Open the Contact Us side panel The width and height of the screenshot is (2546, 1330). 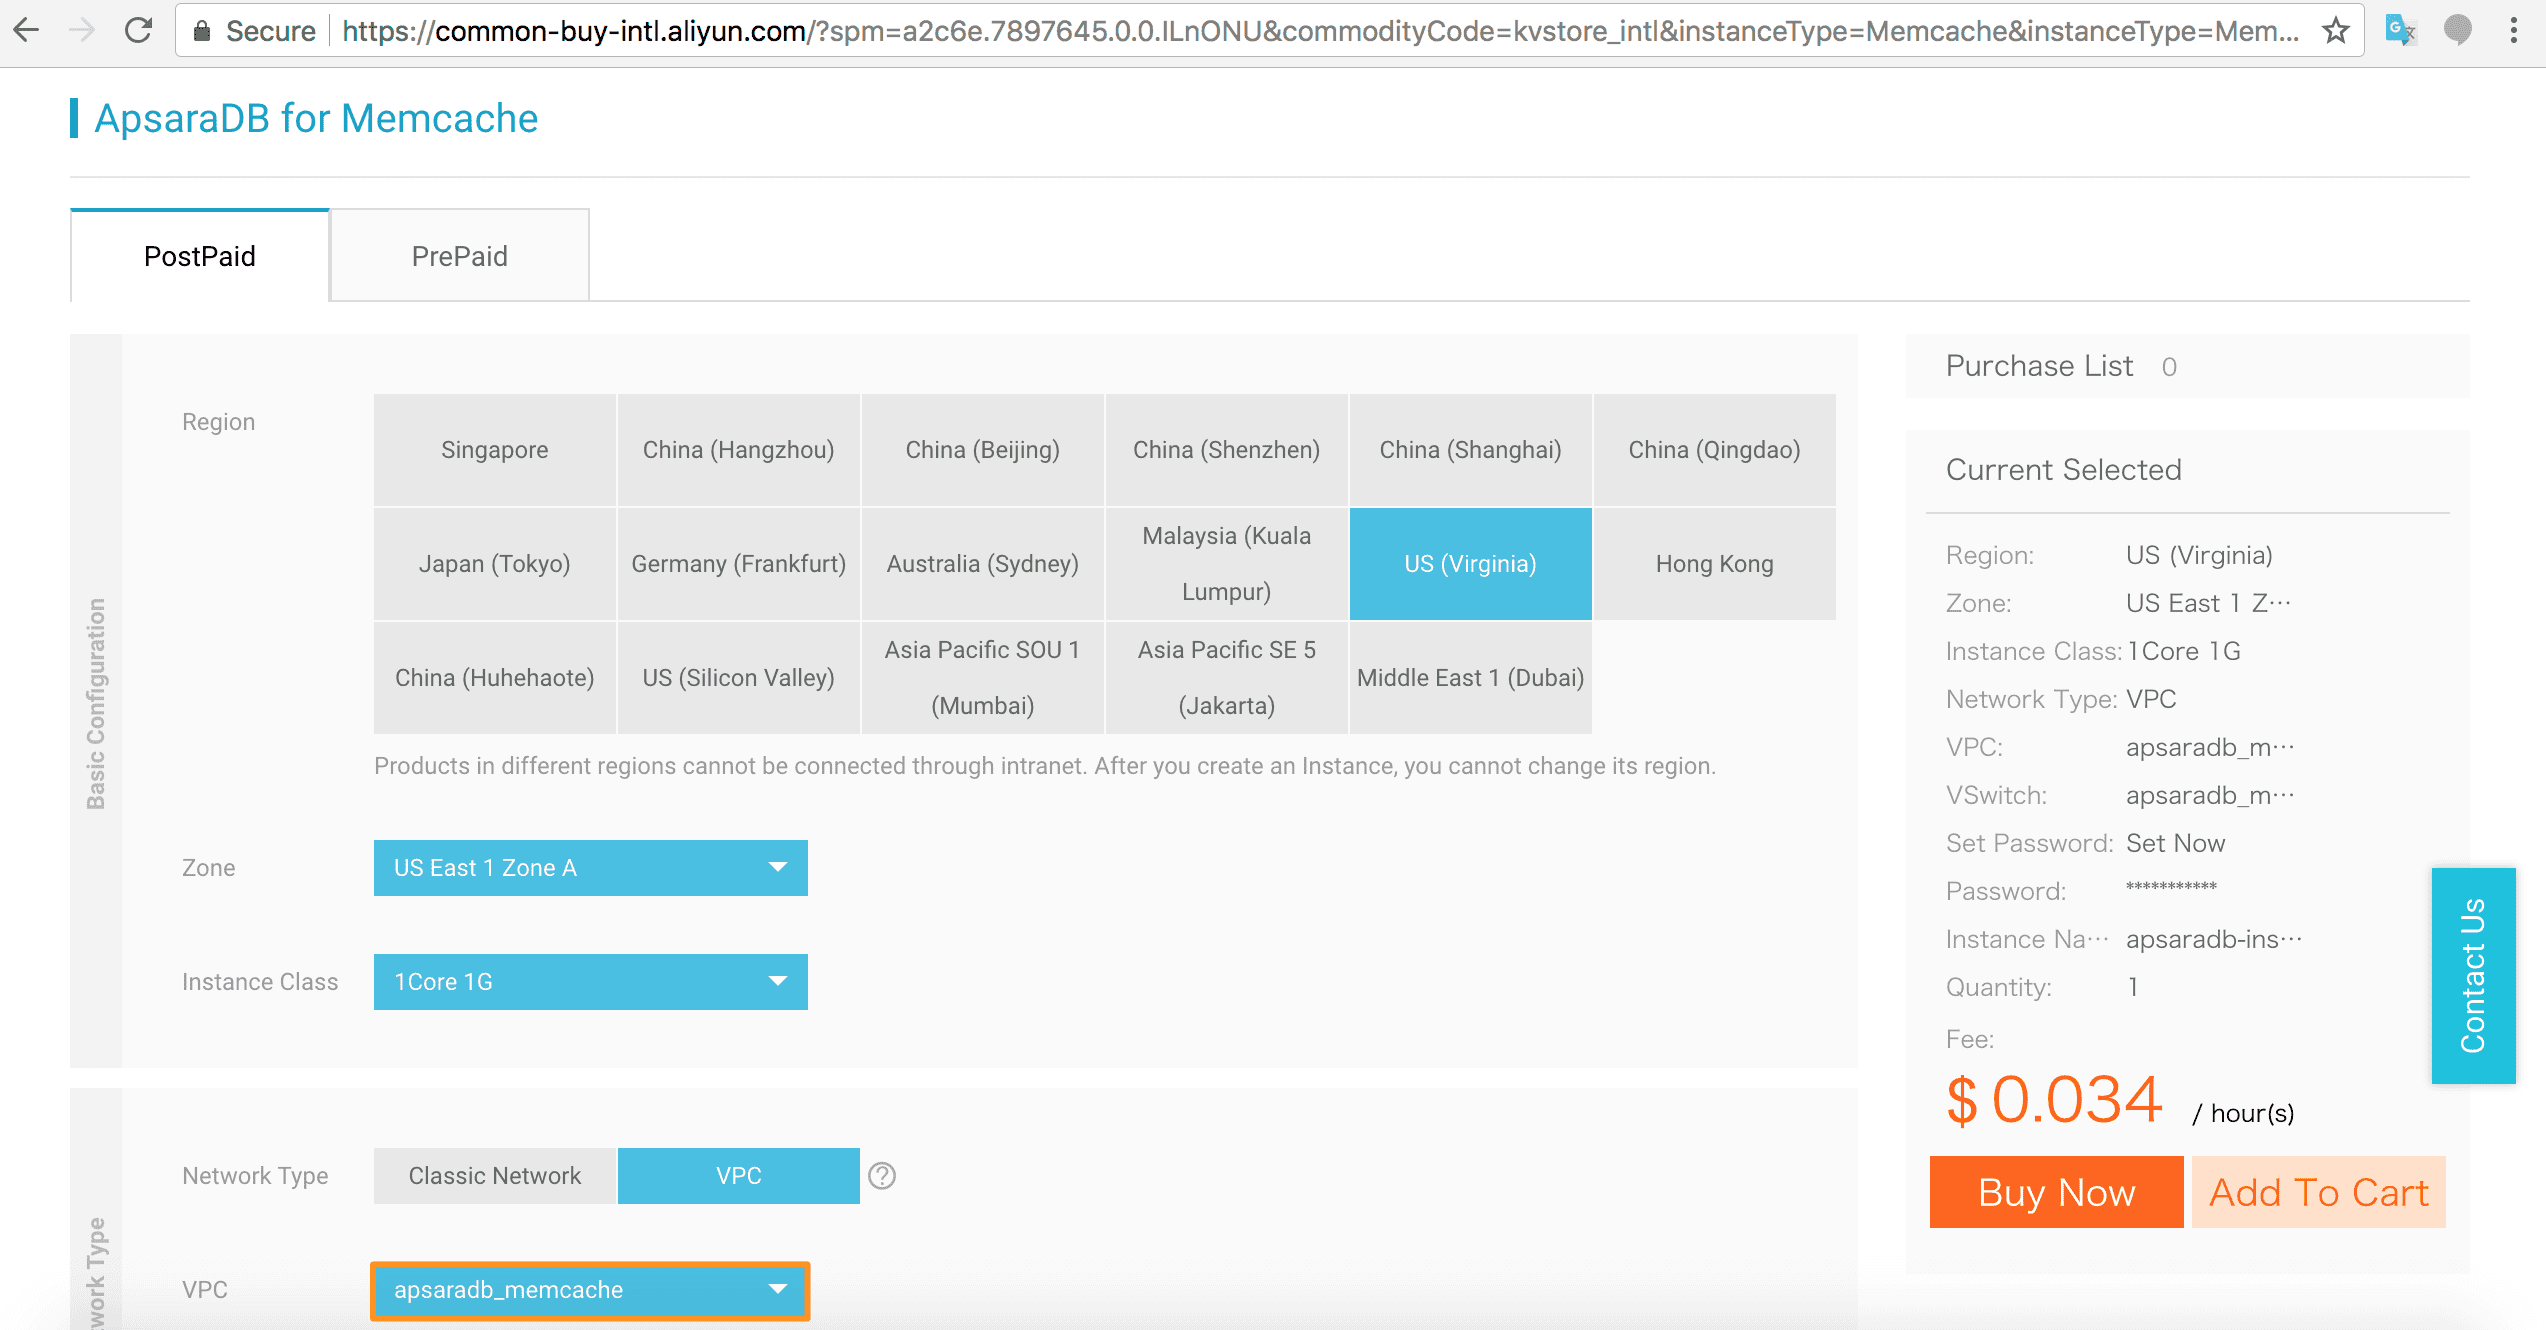tap(2473, 975)
